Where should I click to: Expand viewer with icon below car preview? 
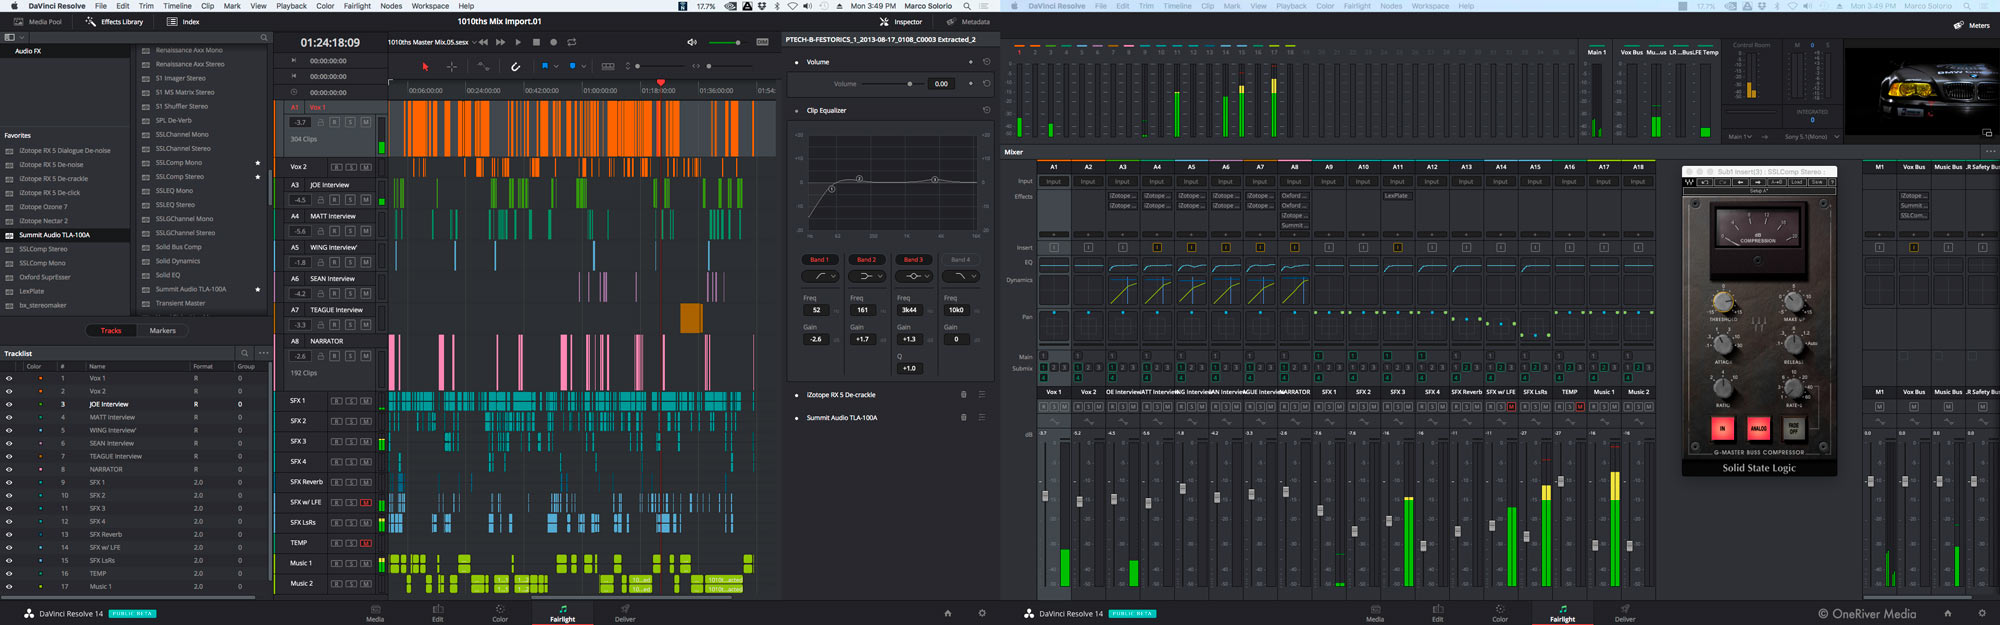[1986, 133]
